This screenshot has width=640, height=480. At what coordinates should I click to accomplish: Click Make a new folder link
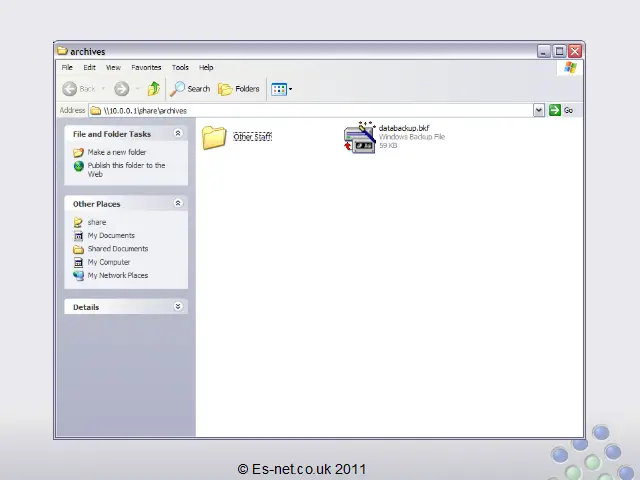tap(116, 152)
